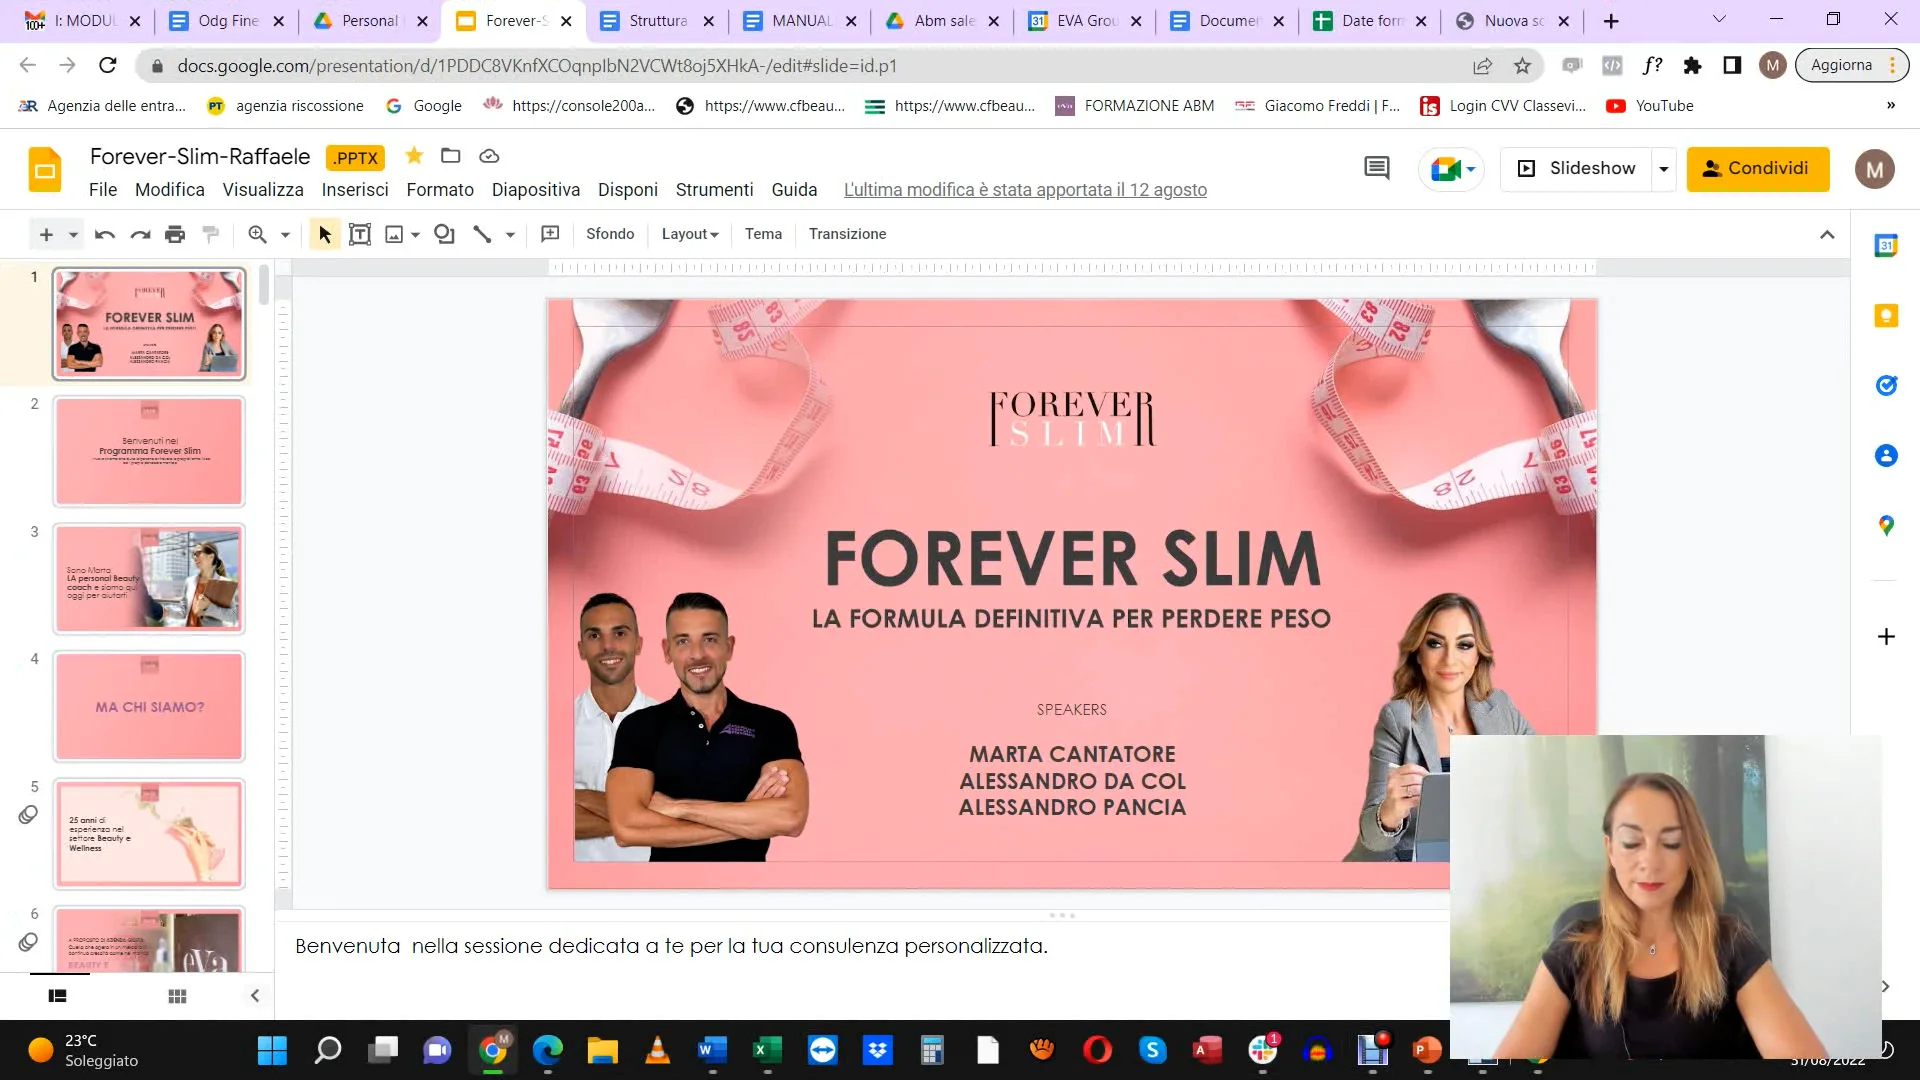
Task: Select the line drawing tool
Action: coord(483,233)
